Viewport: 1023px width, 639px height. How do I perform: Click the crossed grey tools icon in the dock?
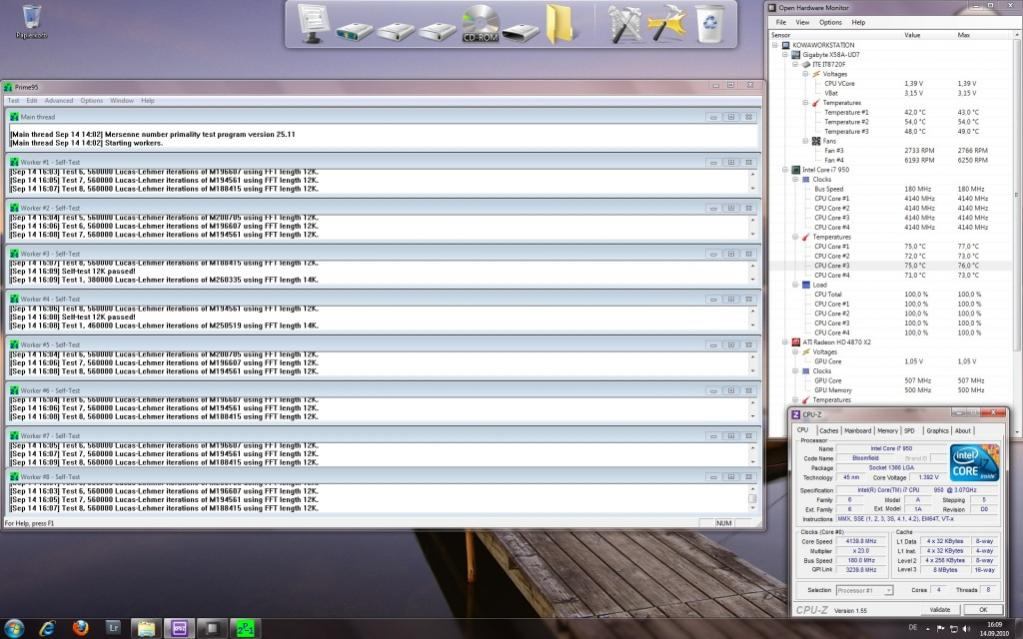pos(624,25)
